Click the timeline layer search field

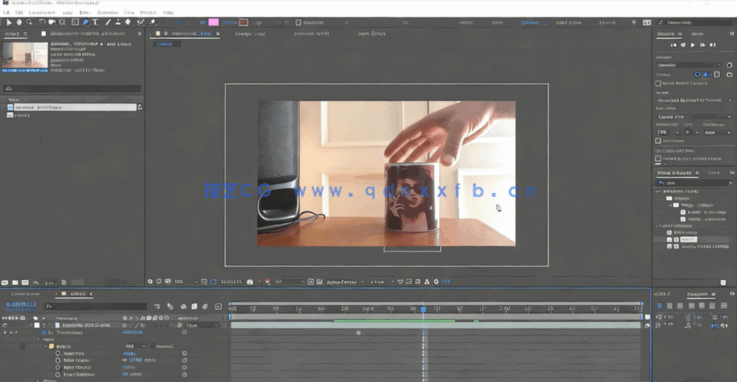[x=95, y=306]
